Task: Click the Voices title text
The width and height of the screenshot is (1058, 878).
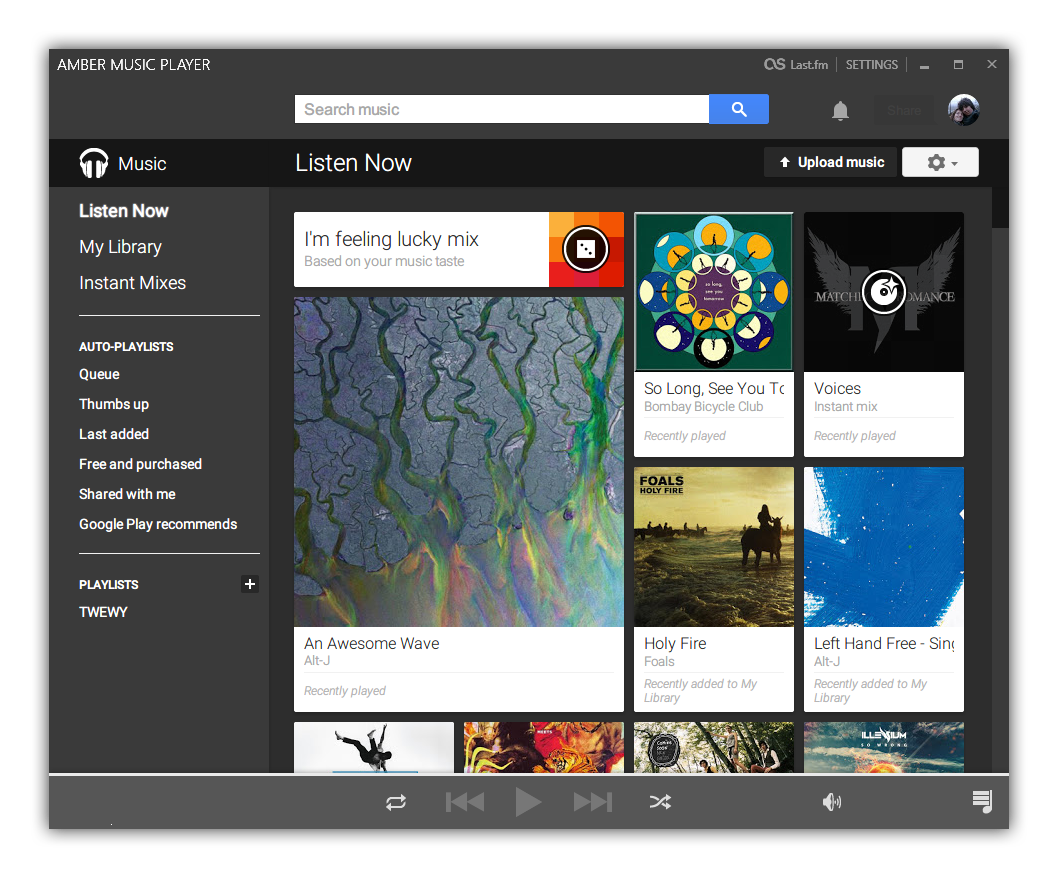Action: [837, 389]
